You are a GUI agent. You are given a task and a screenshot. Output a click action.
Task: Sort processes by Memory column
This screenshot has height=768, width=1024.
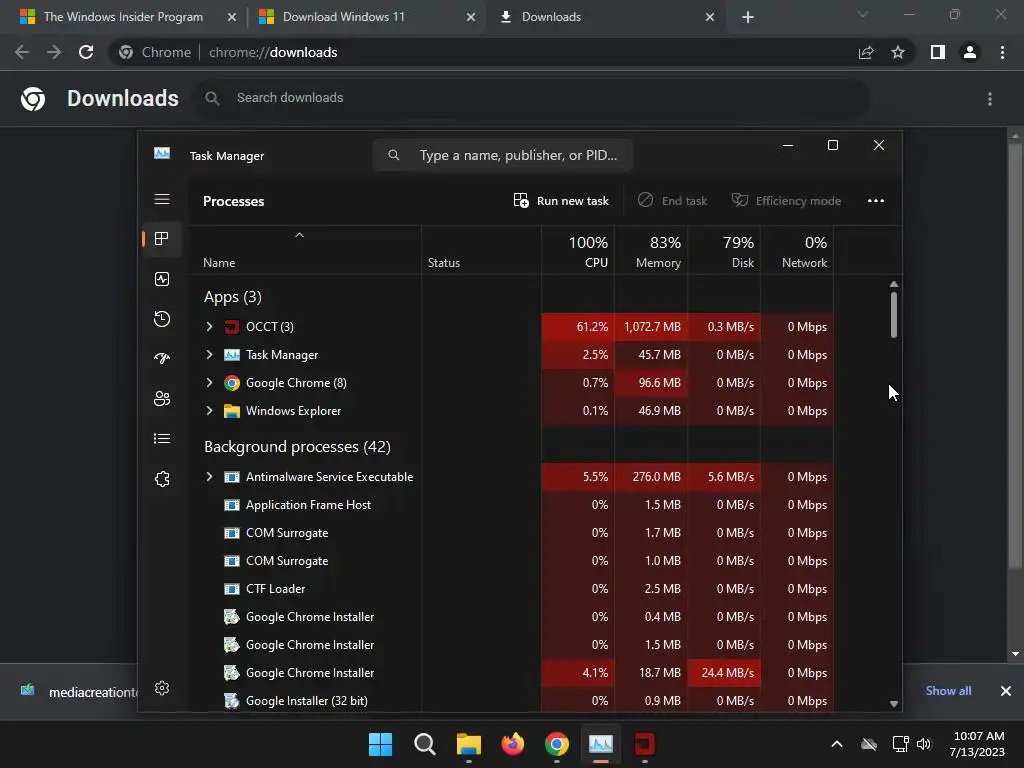point(651,251)
